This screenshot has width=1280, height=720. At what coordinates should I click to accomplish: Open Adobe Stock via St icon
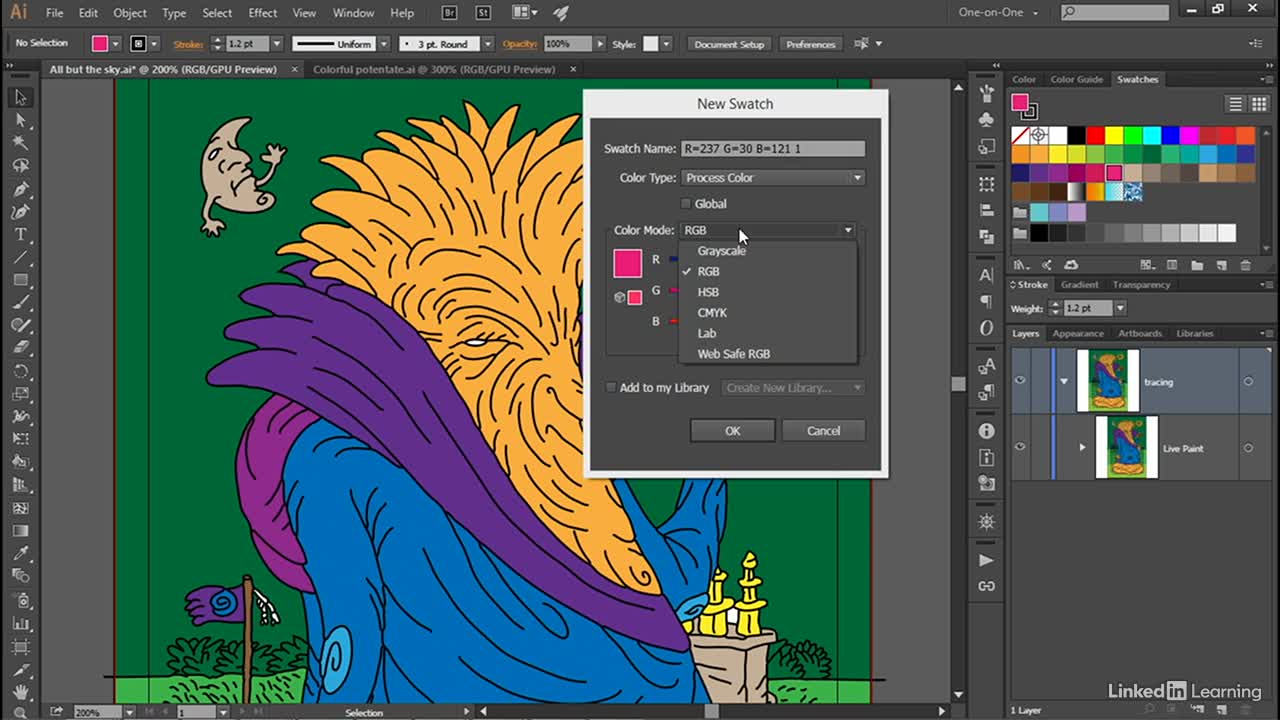pos(483,13)
